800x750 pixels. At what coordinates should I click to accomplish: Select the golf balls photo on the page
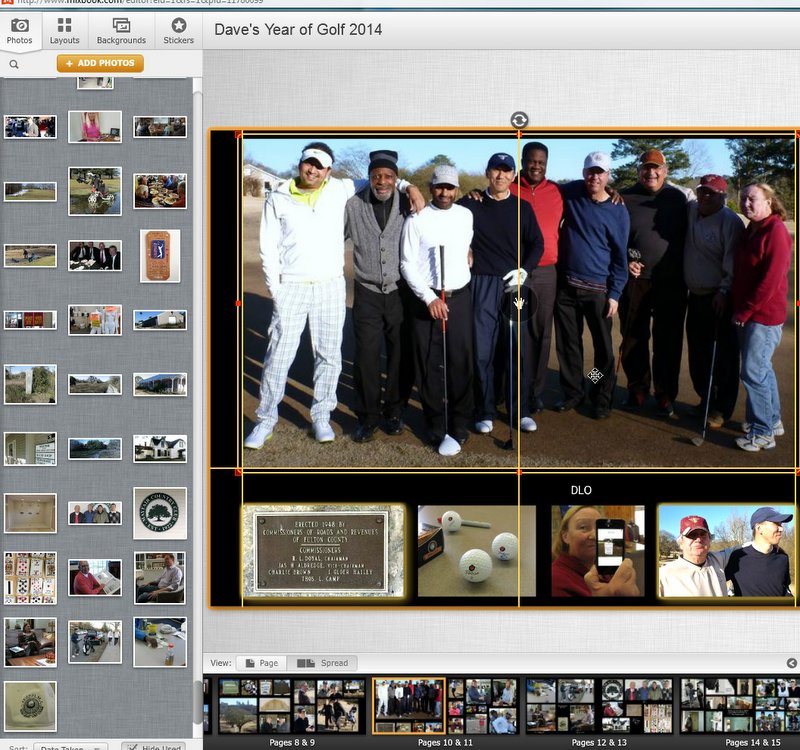pos(477,551)
